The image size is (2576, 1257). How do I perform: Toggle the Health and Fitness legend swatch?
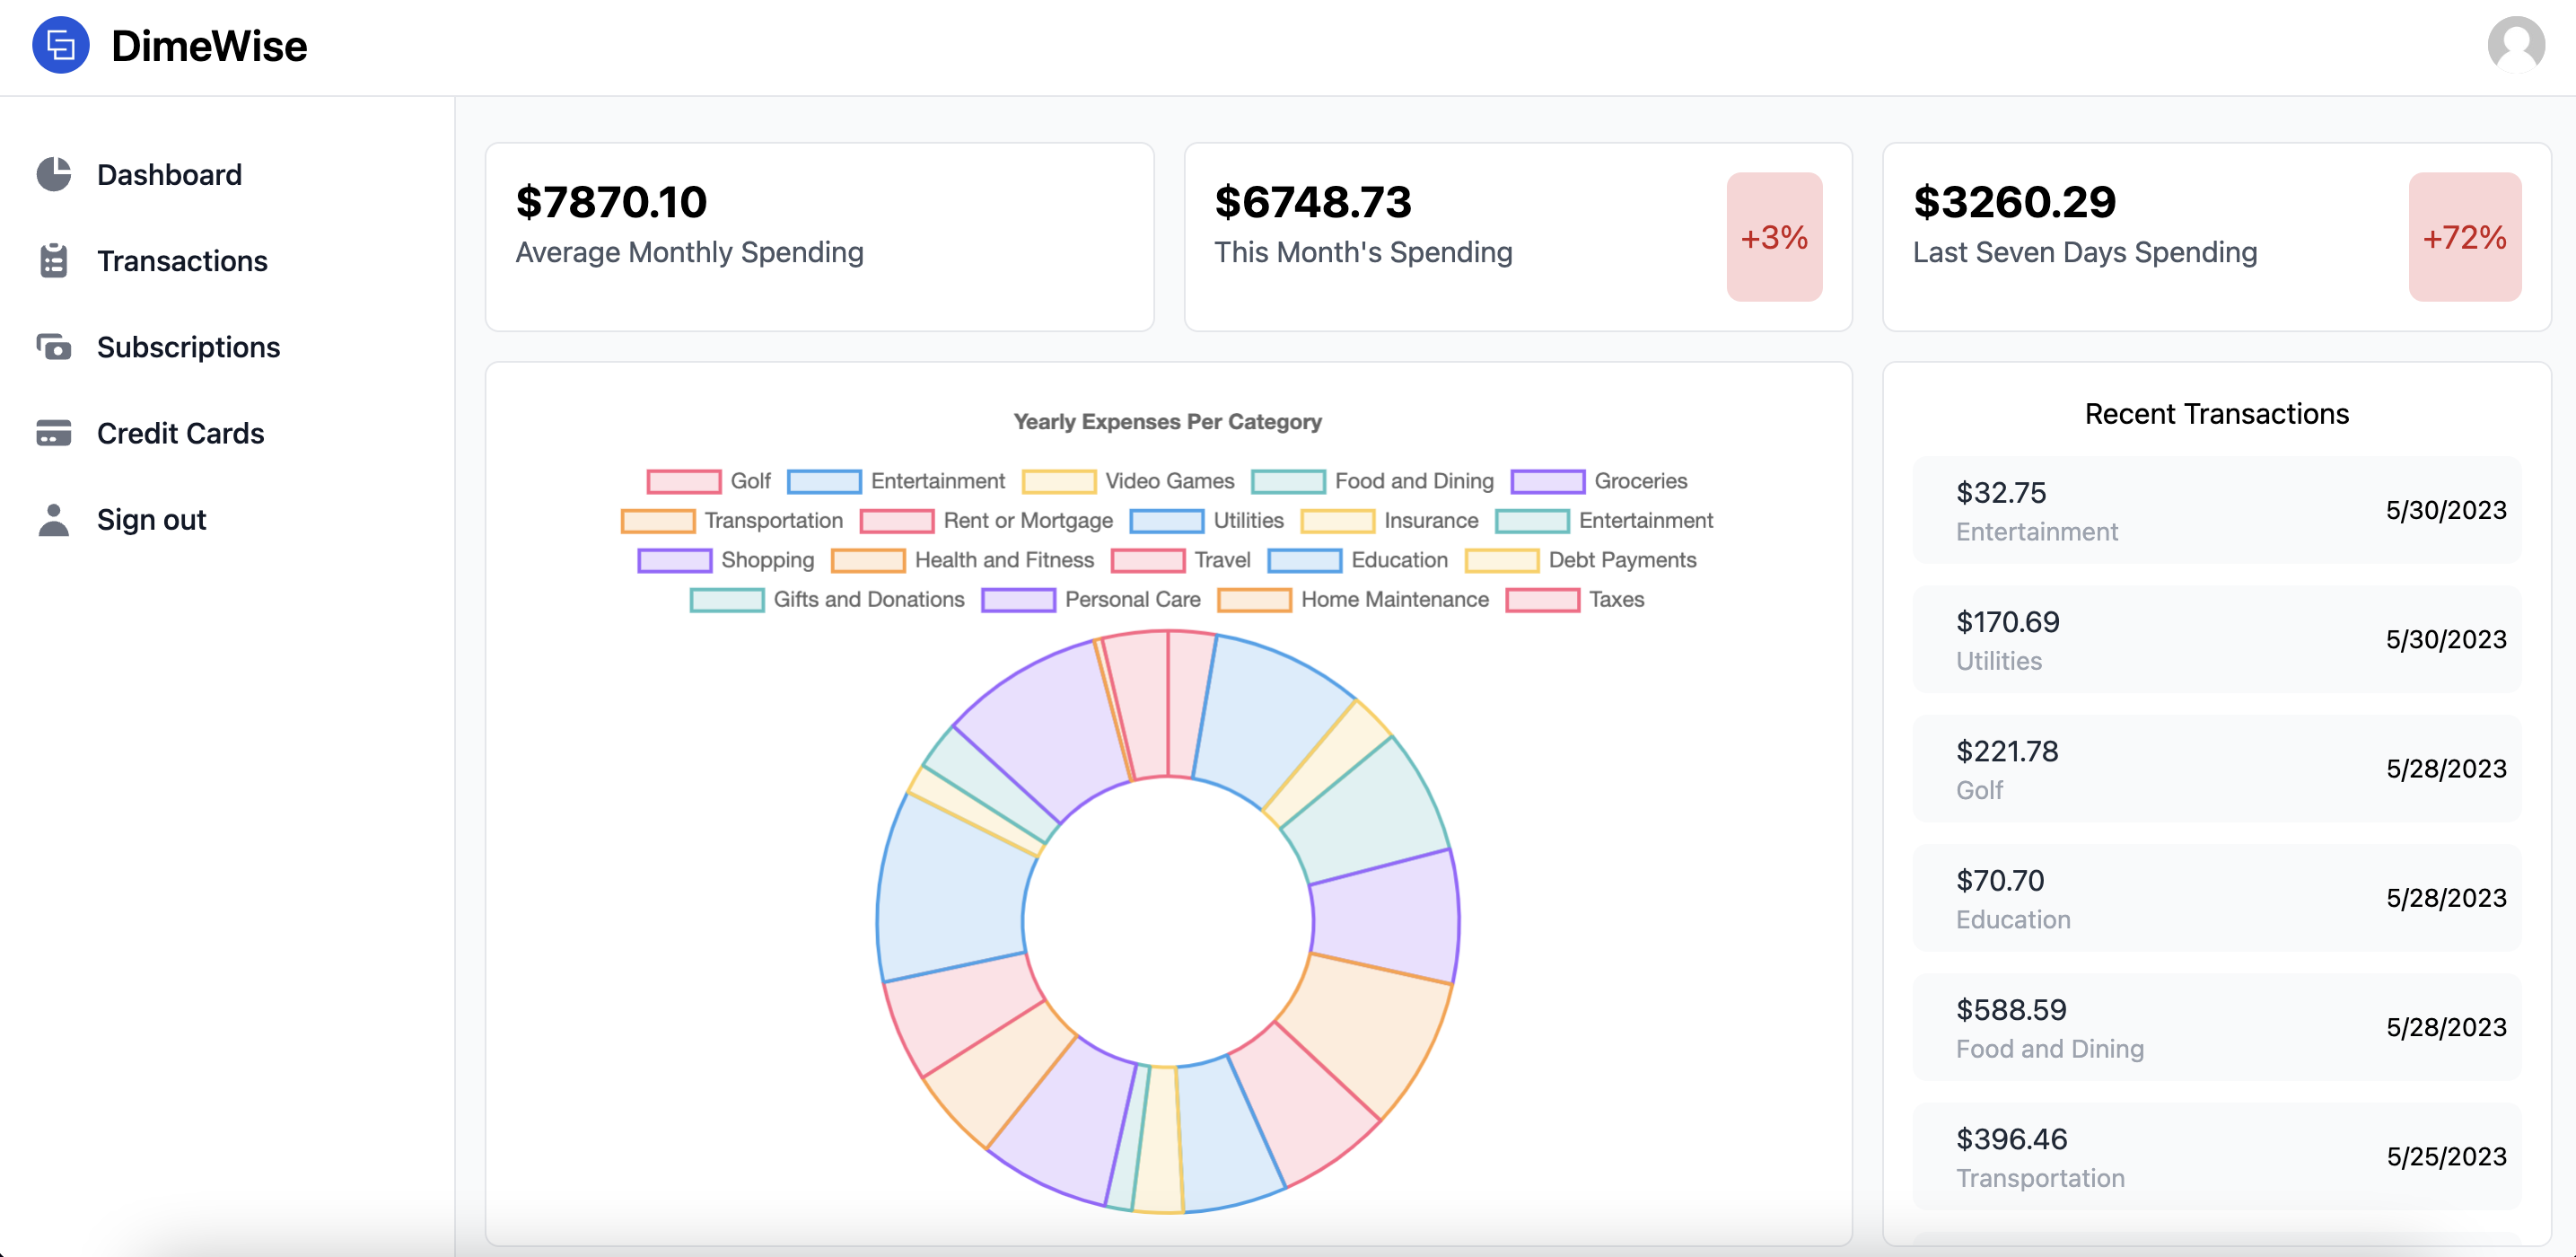(868, 560)
